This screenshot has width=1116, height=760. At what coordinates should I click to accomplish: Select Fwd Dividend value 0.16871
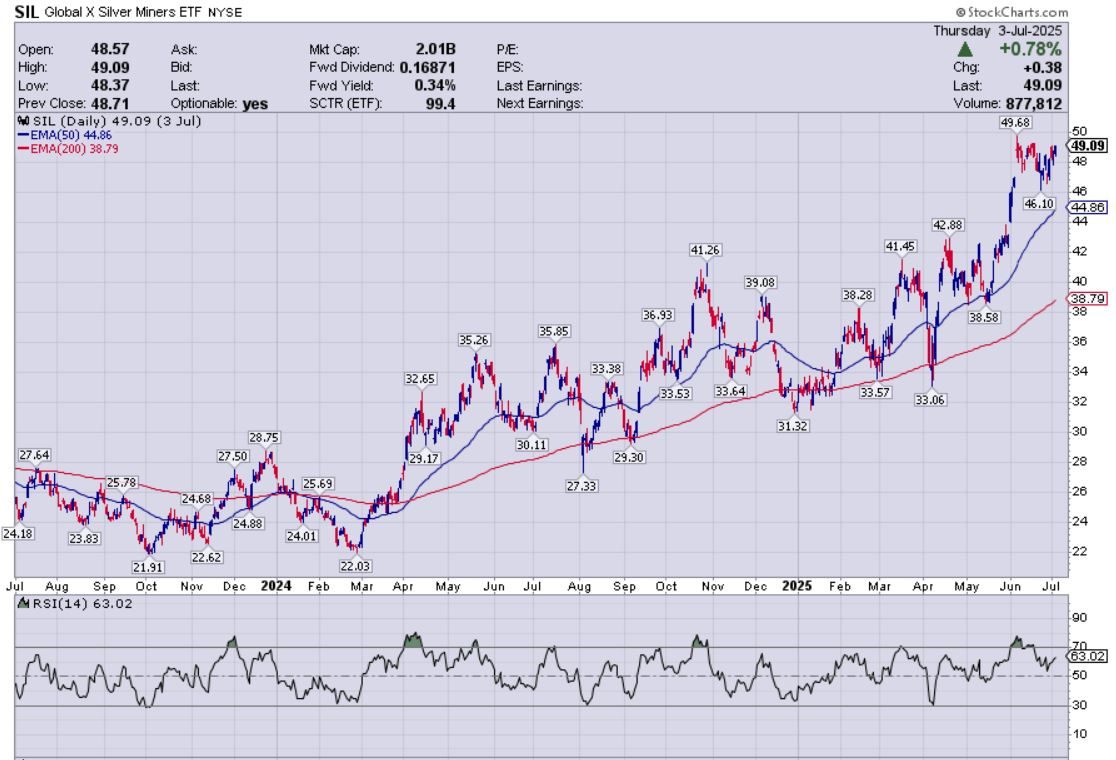pos(428,68)
